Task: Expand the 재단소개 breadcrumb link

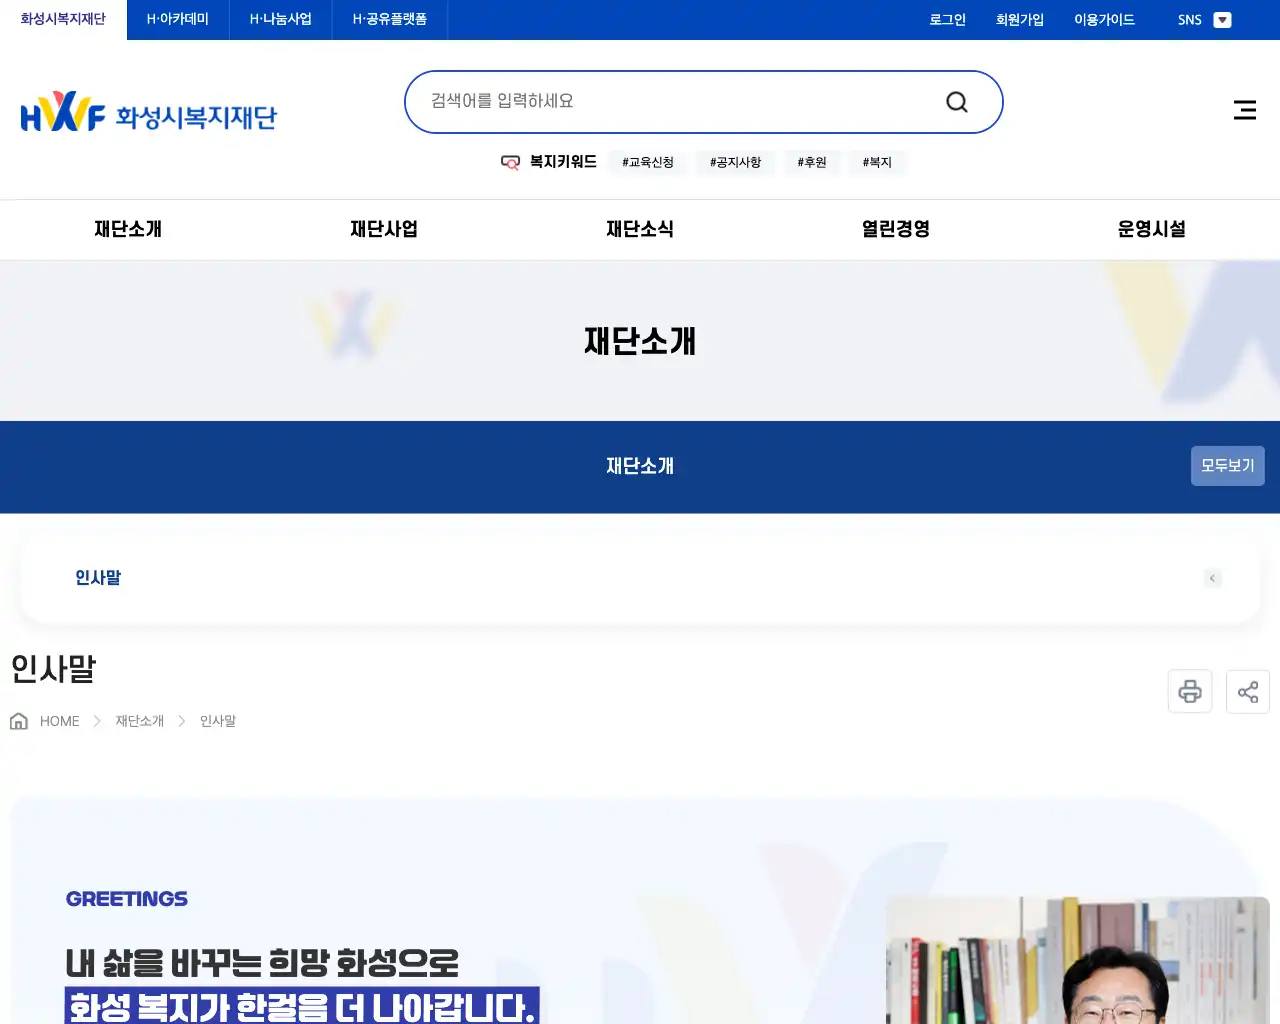Action: 137,720
